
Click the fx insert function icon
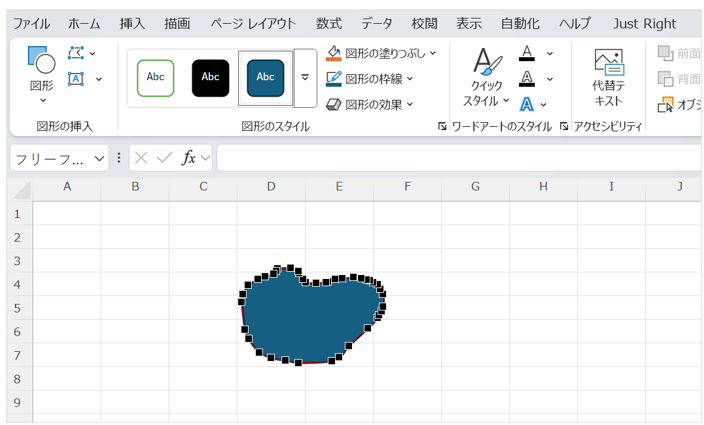pyautogui.click(x=189, y=158)
